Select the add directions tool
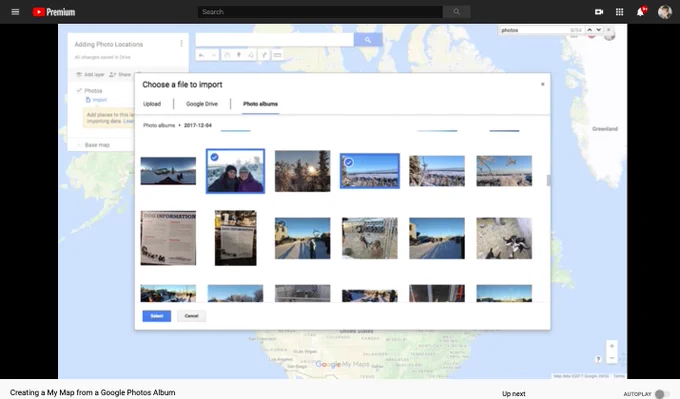Viewport: 680px width, 399px height. click(264, 55)
